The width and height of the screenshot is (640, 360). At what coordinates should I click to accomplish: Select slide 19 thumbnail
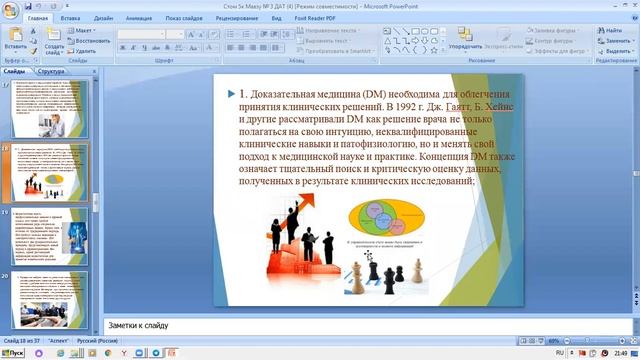coord(49,237)
